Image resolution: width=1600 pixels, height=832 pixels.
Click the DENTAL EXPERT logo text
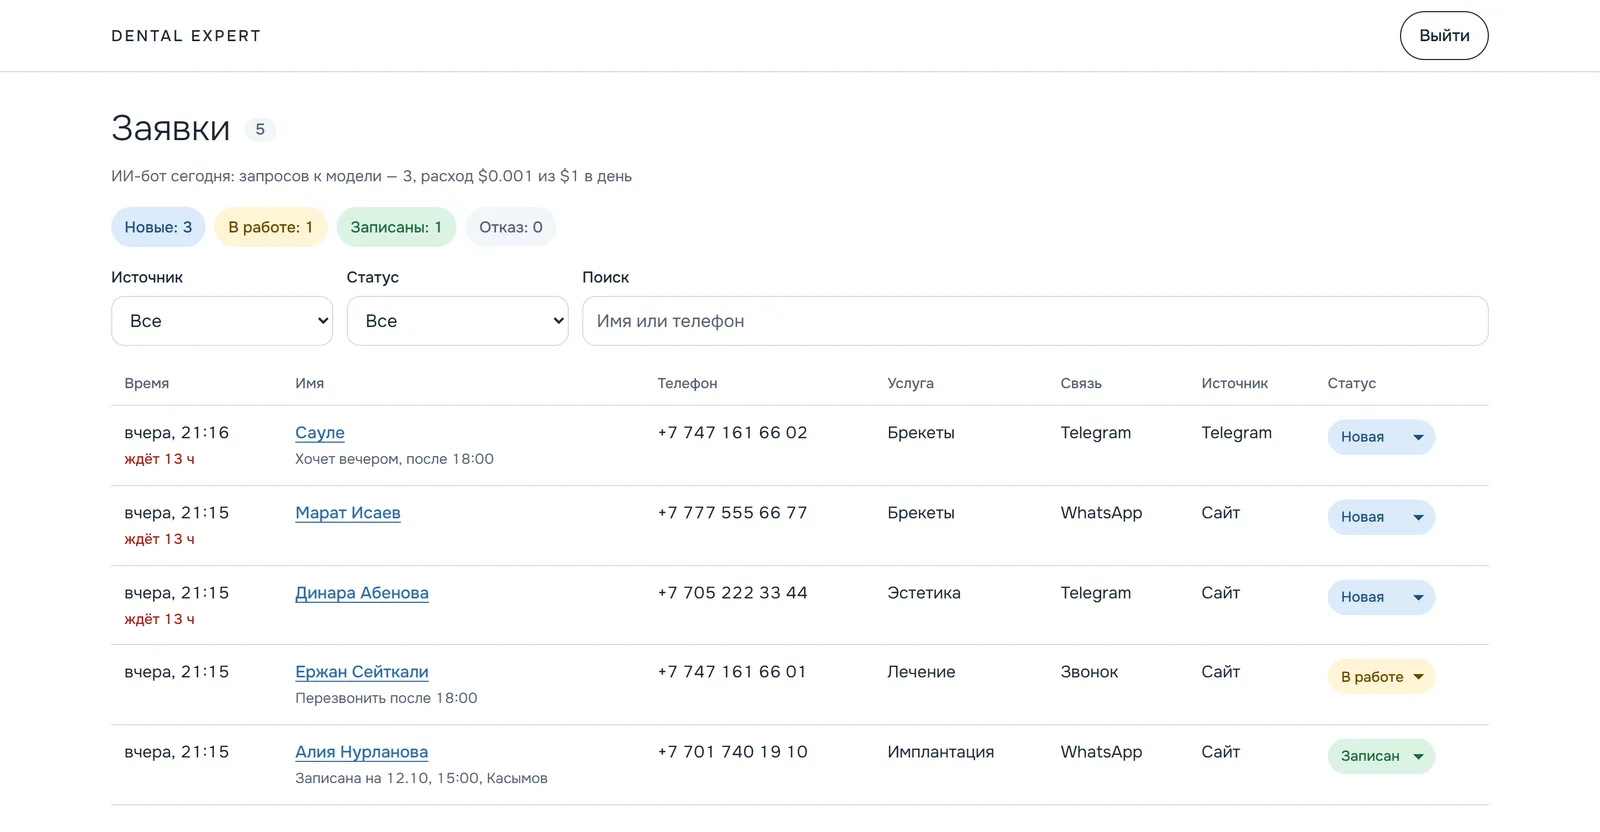tap(186, 36)
